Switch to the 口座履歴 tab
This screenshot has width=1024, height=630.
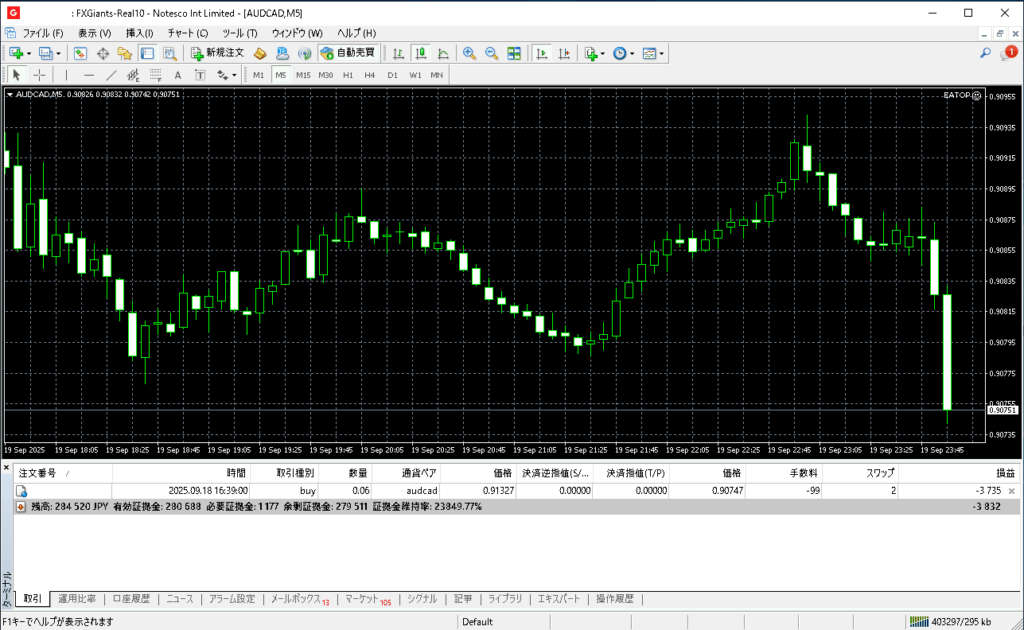point(131,599)
